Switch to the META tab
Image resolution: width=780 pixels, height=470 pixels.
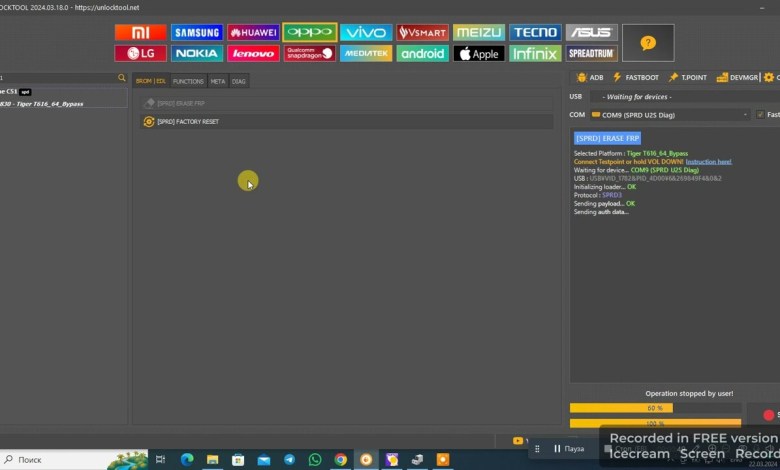217,81
